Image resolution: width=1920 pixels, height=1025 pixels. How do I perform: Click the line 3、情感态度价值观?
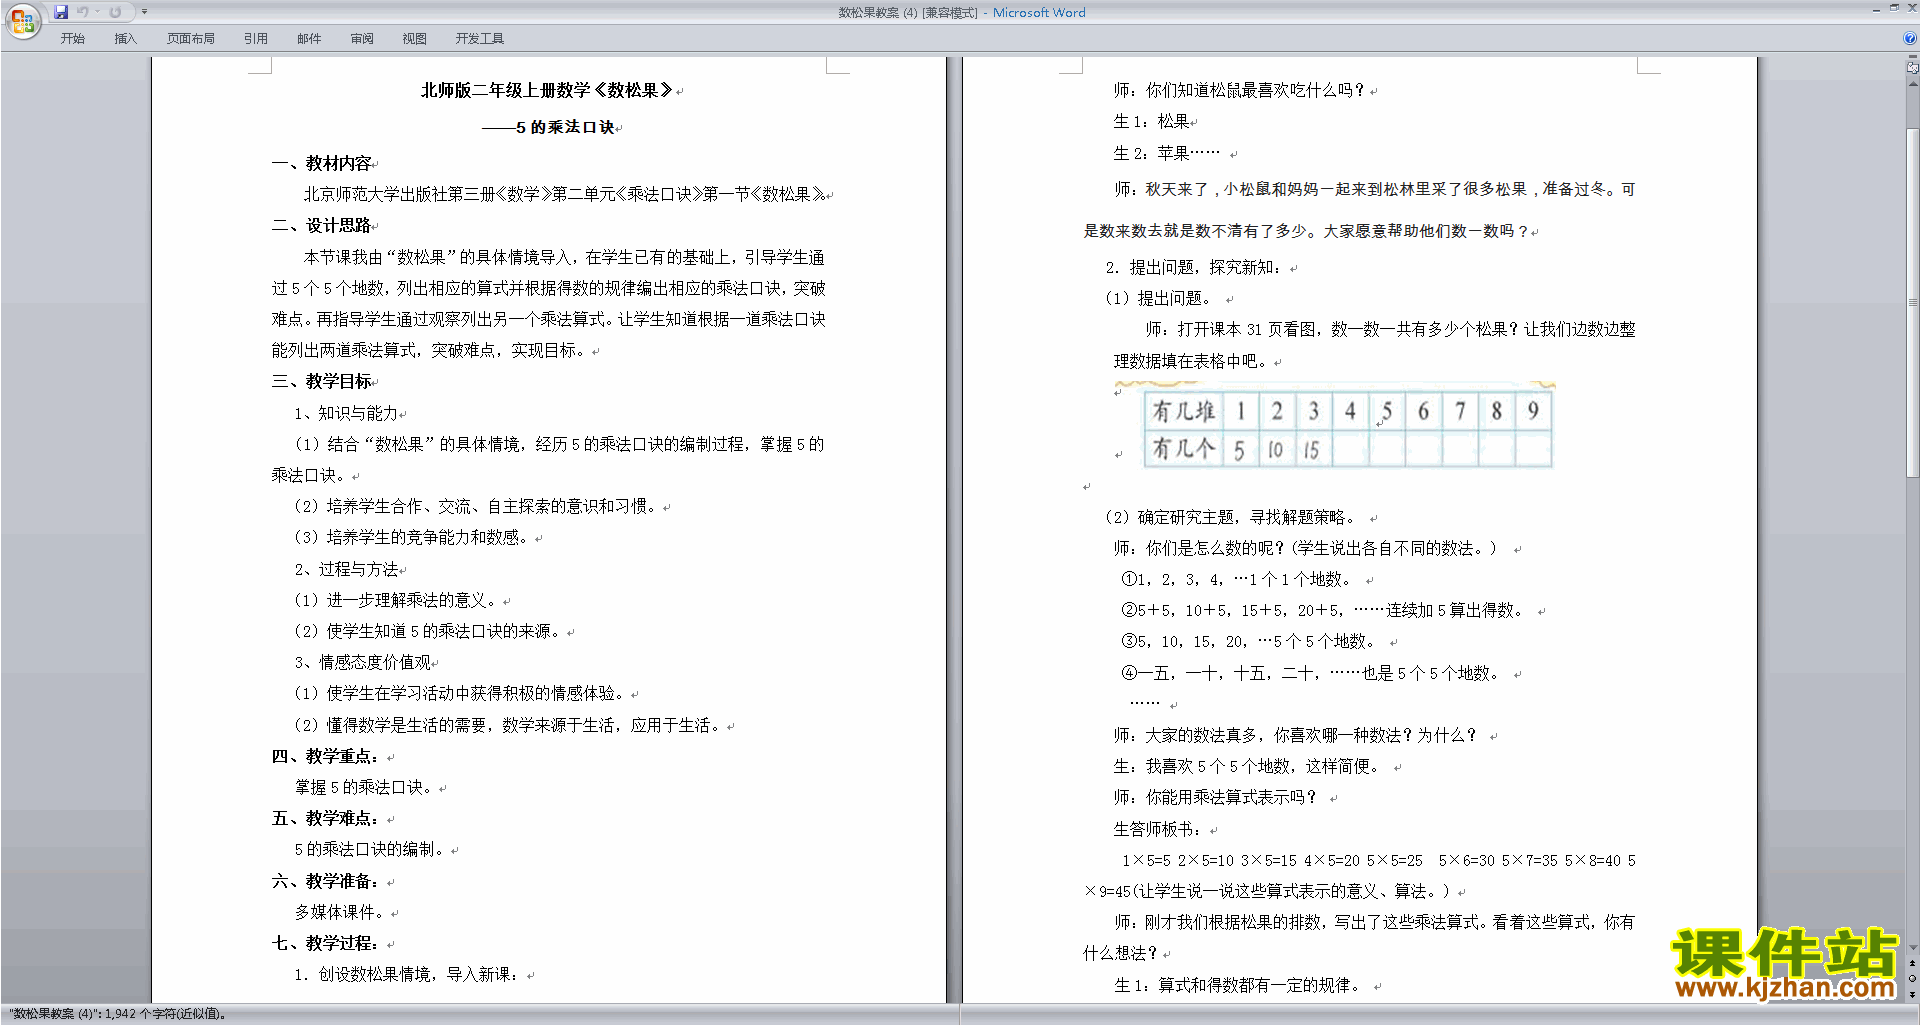tap(362, 662)
